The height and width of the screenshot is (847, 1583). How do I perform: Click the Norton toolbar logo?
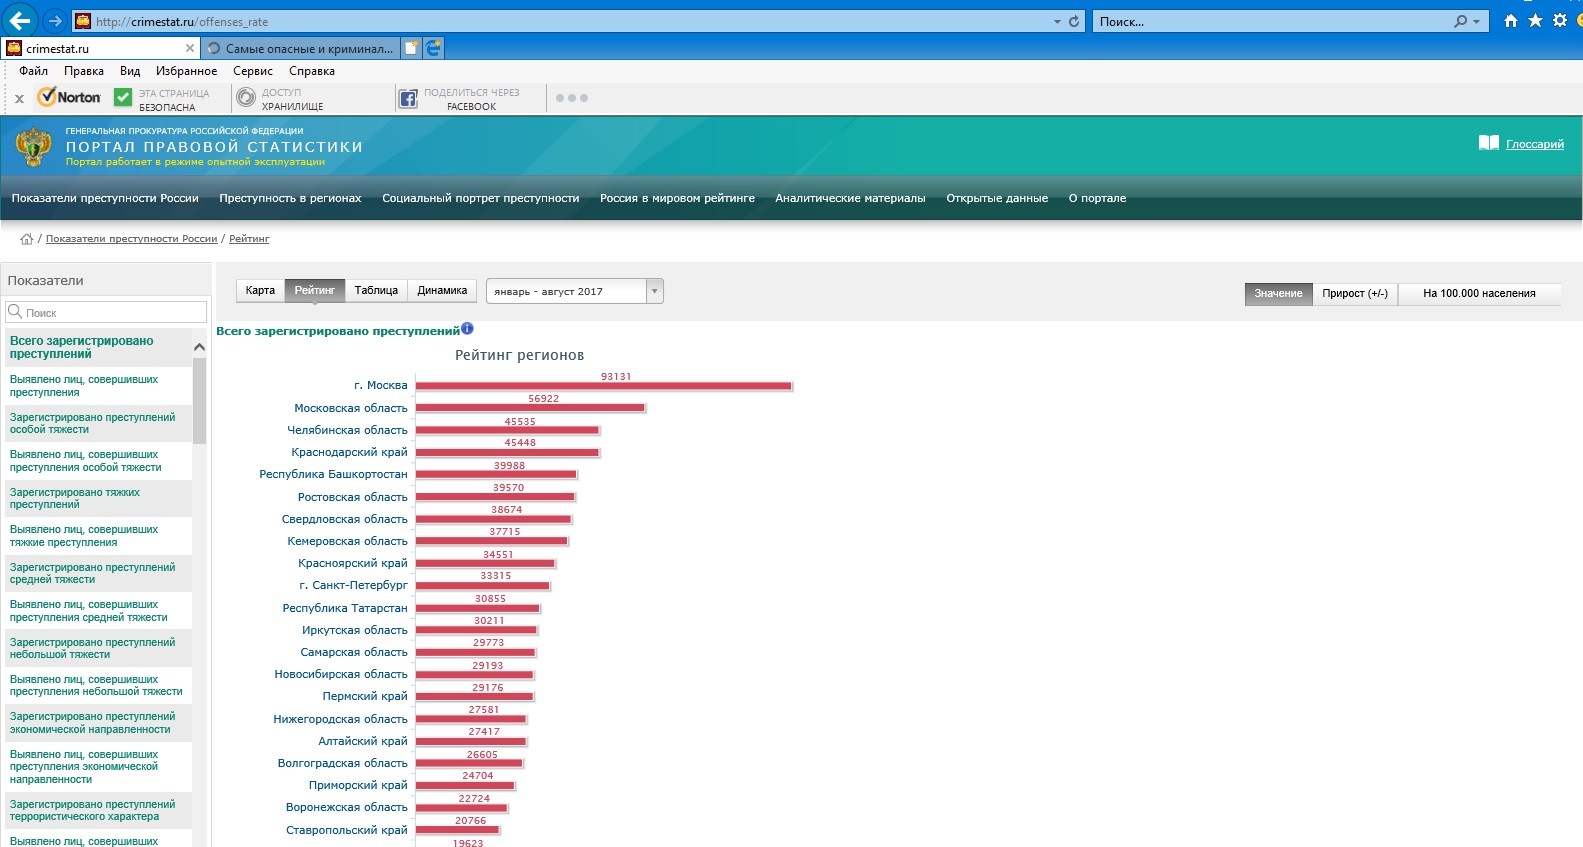pos(69,97)
